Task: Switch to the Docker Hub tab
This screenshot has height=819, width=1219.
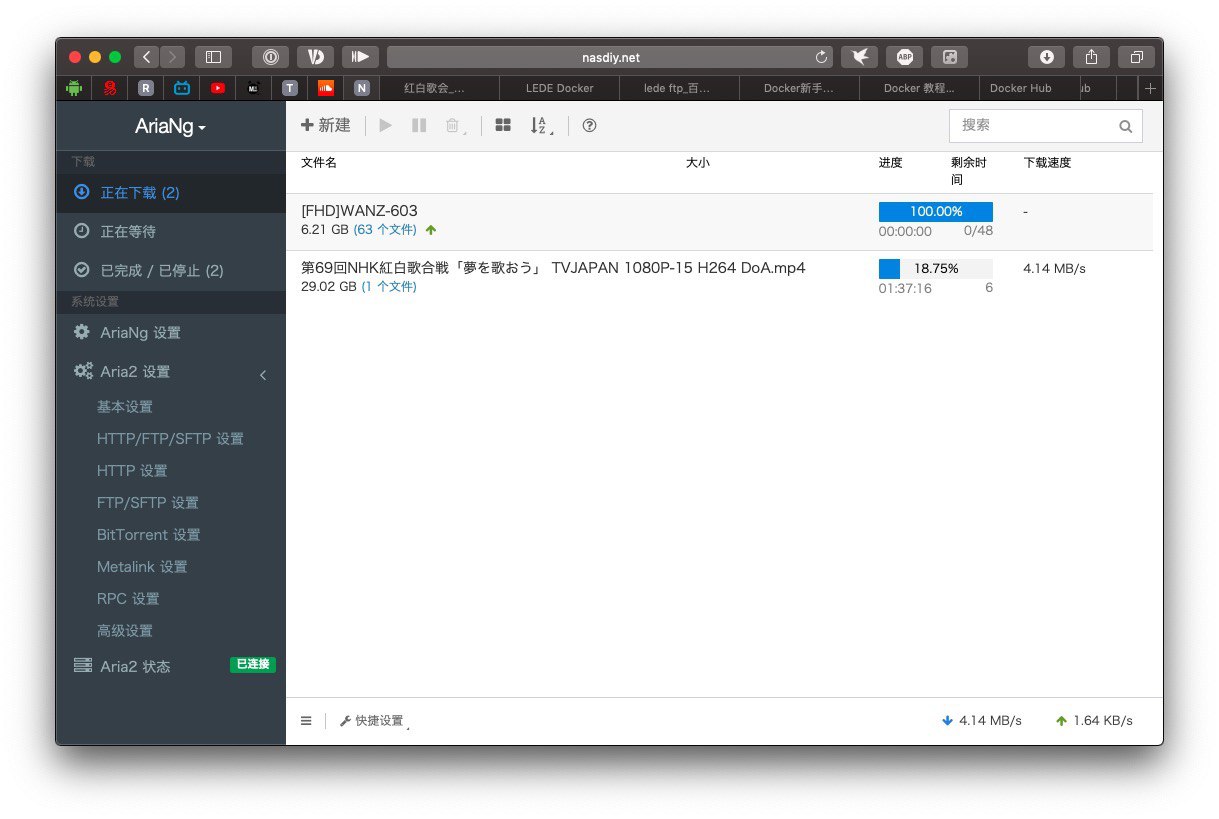Action: (1020, 88)
